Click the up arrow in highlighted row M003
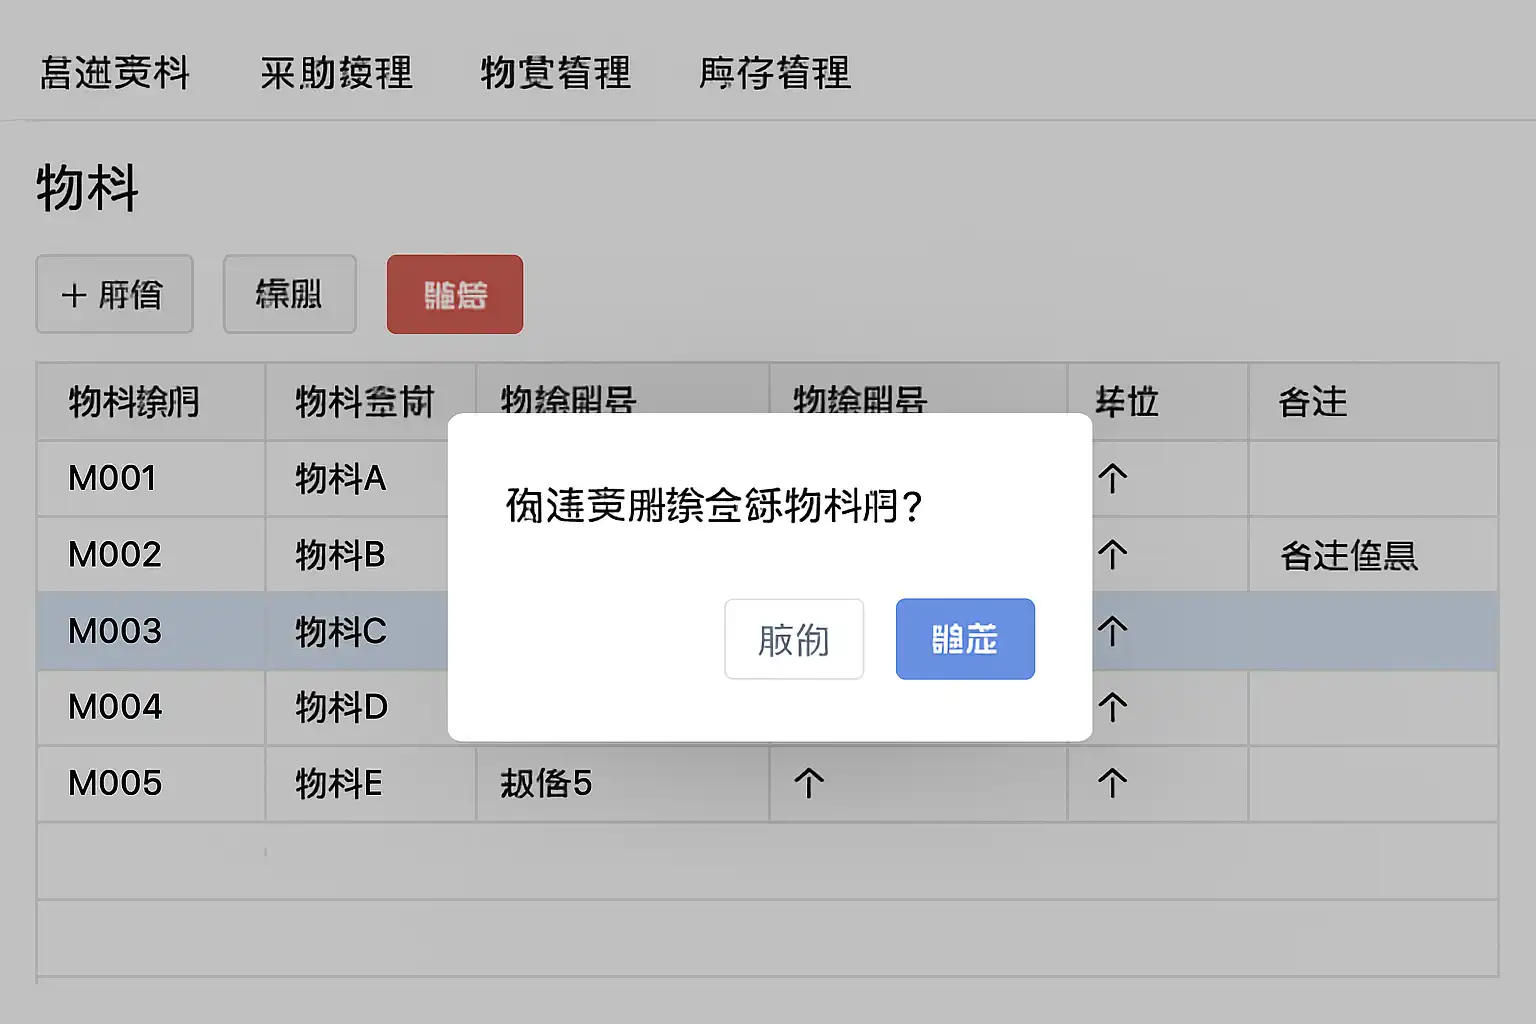Image resolution: width=1536 pixels, height=1024 pixels. (1112, 631)
